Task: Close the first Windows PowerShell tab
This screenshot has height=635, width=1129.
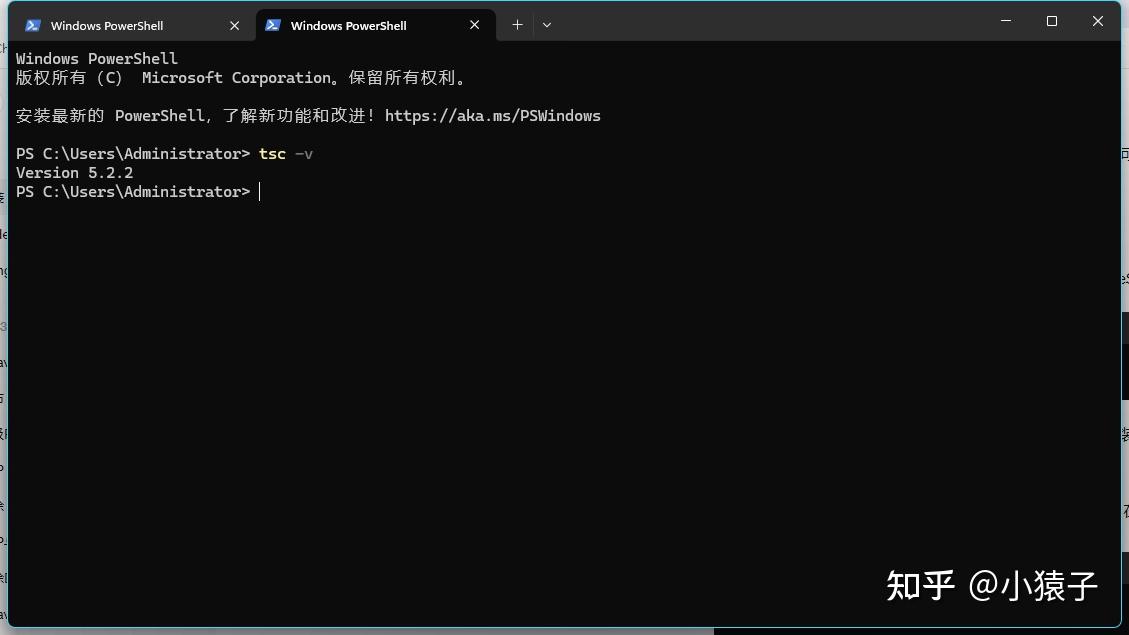Action: [234, 25]
